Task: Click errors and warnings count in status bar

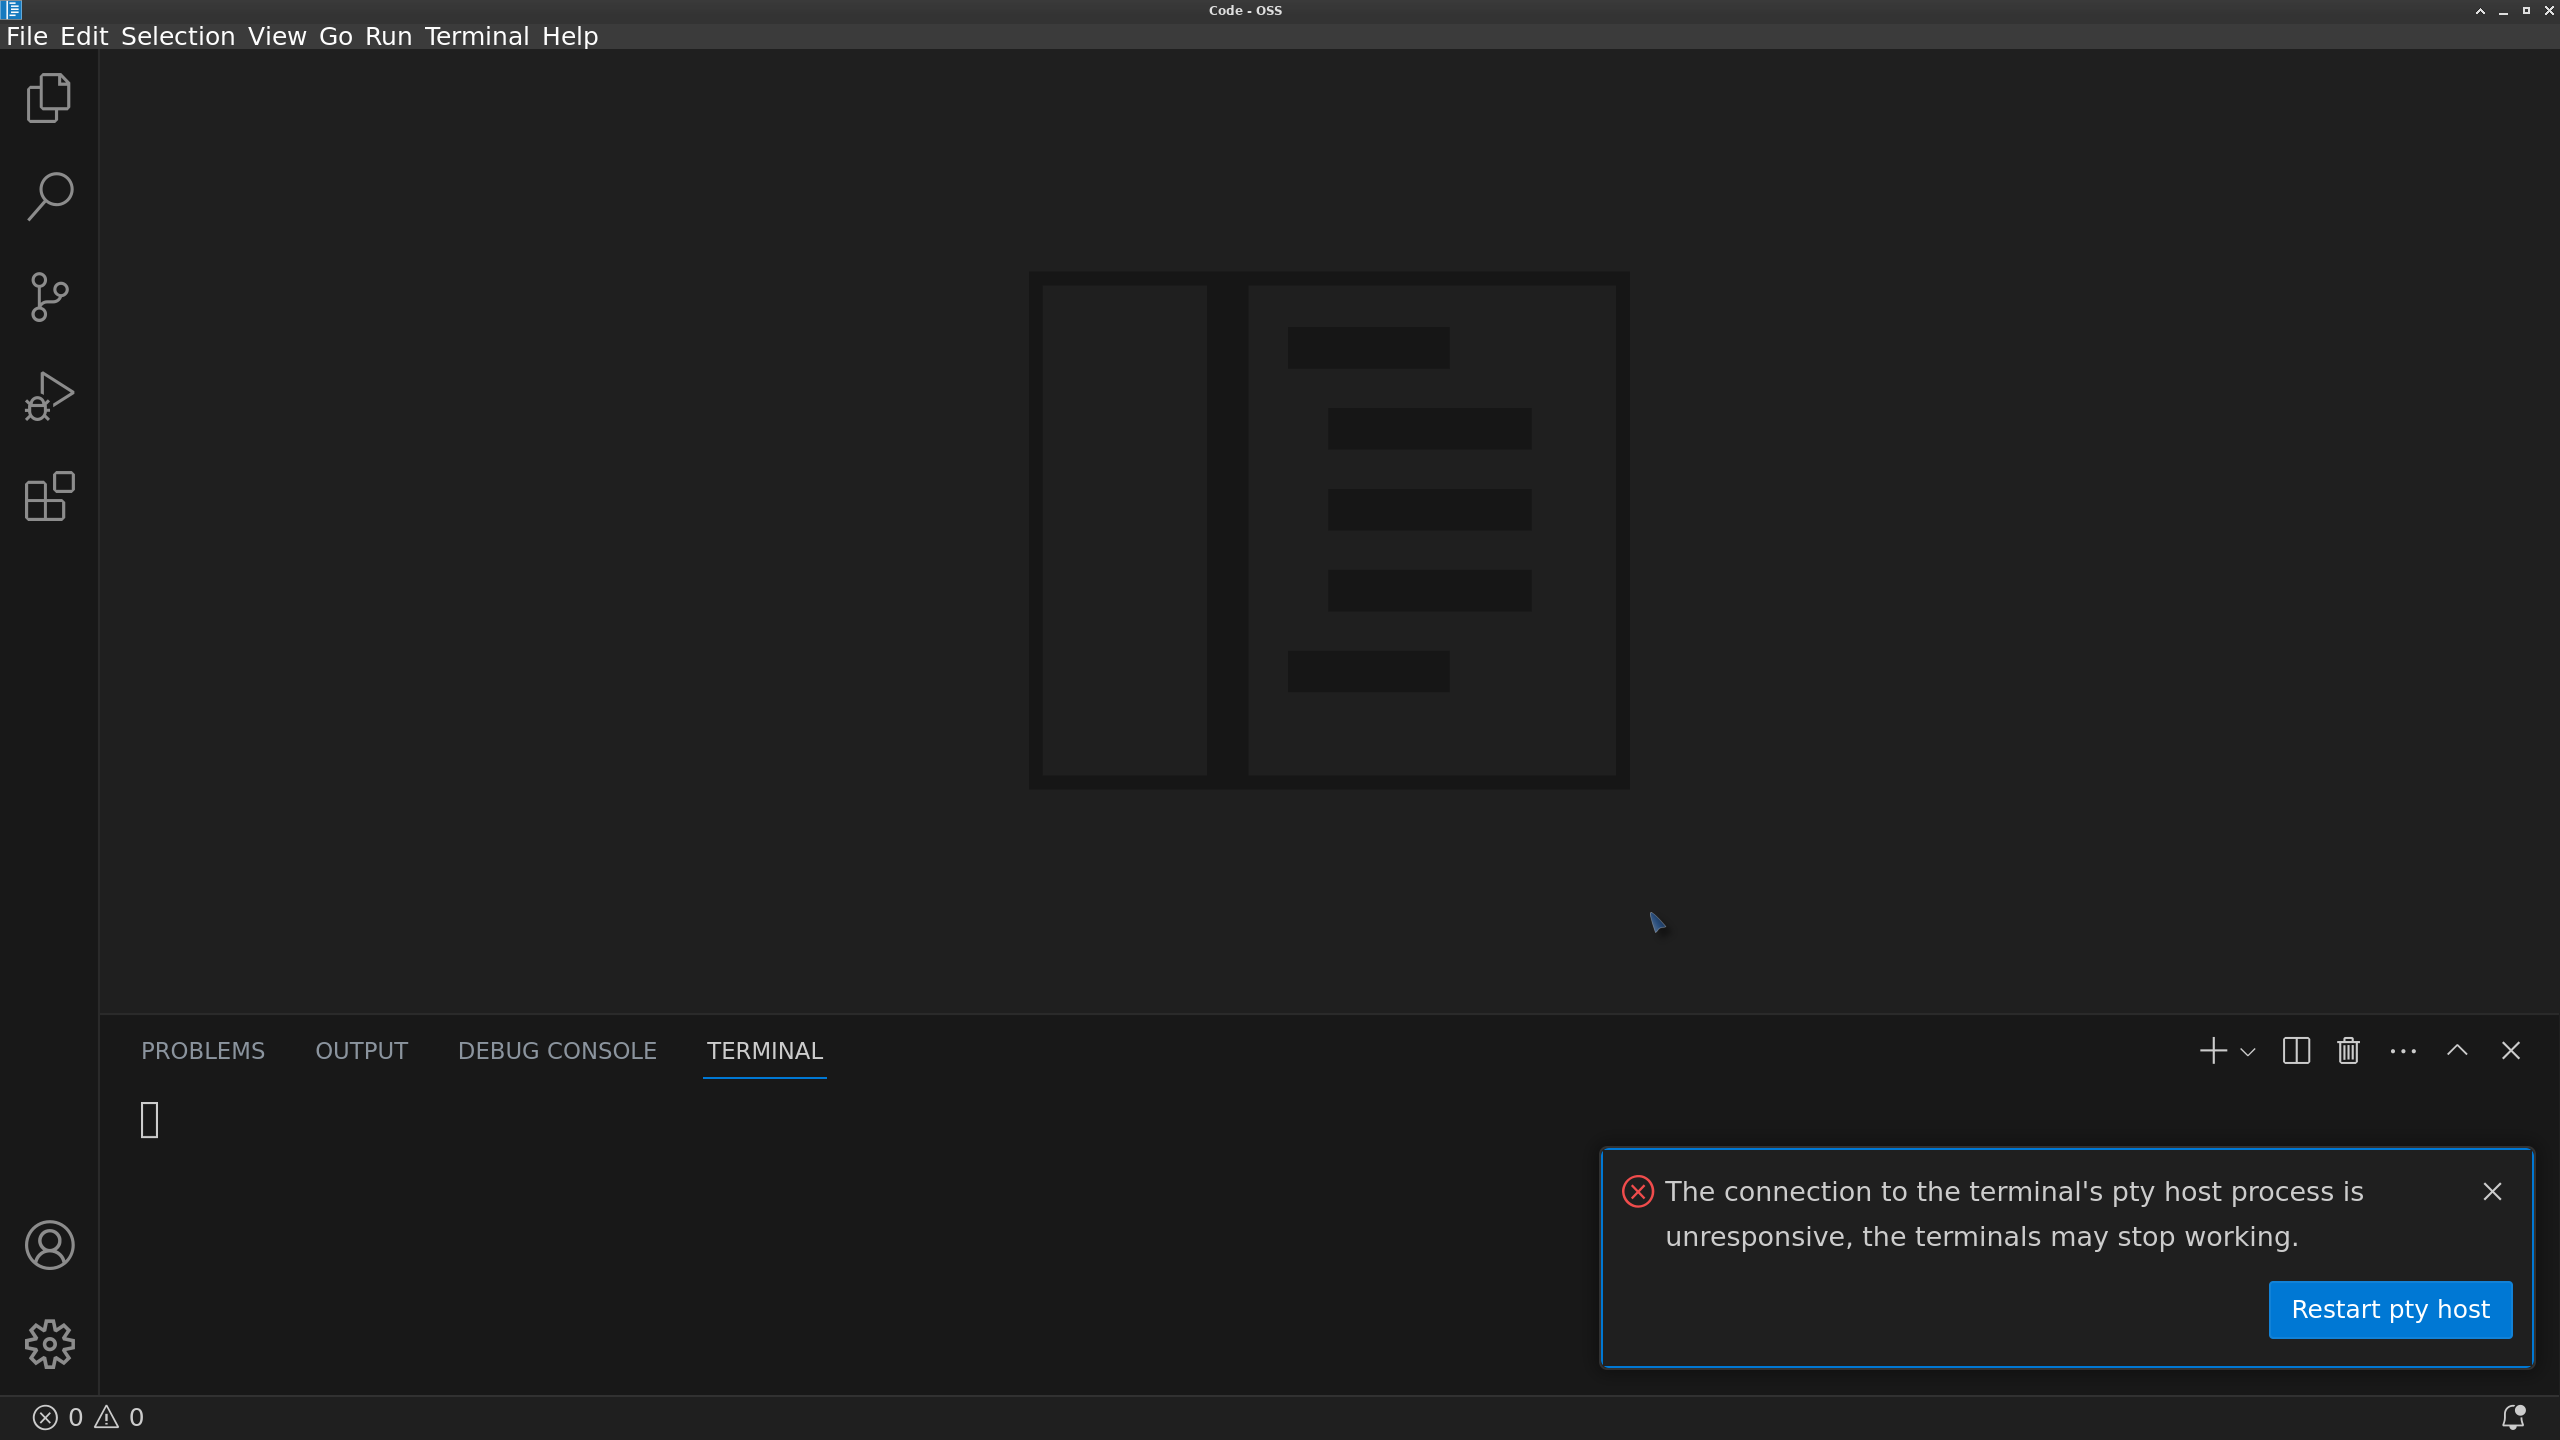Action: pyautogui.click(x=88, y=1417)
